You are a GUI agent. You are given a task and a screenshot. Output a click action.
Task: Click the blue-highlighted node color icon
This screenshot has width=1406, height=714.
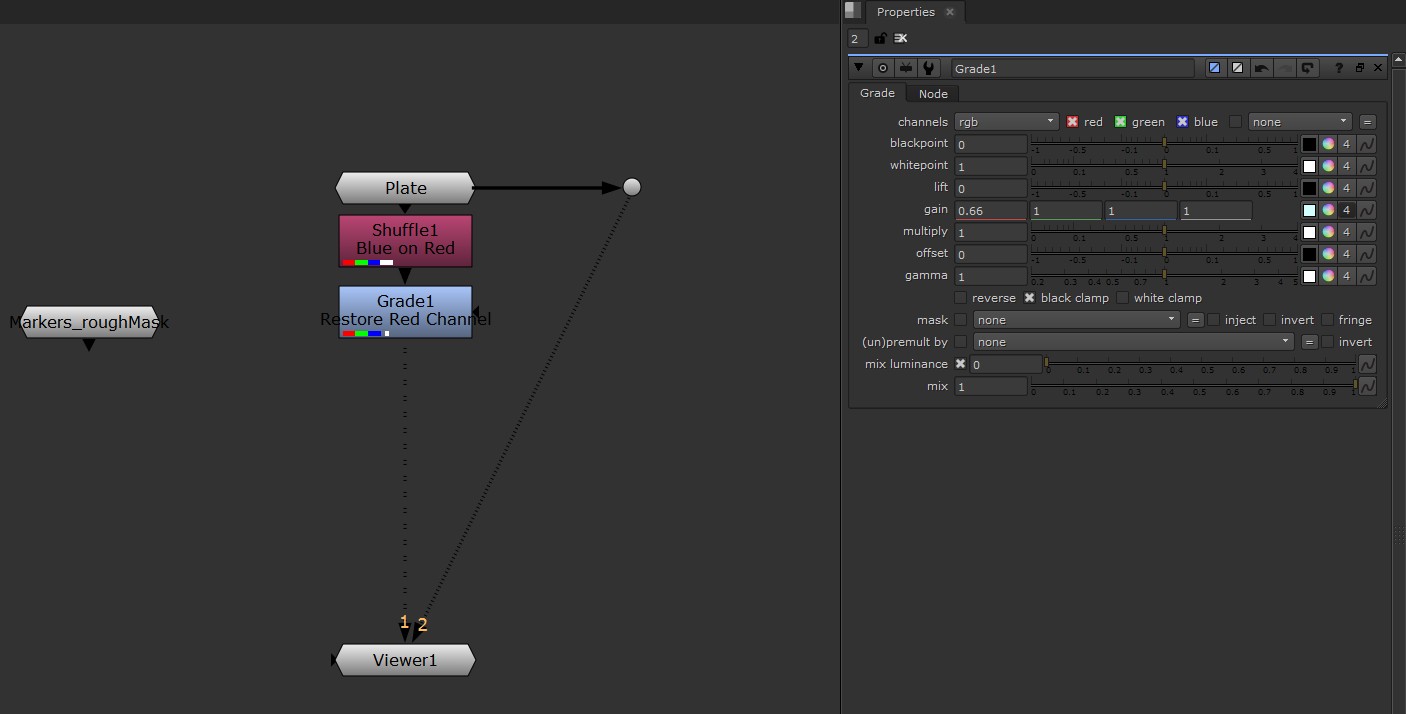(x=1215, y=68)
